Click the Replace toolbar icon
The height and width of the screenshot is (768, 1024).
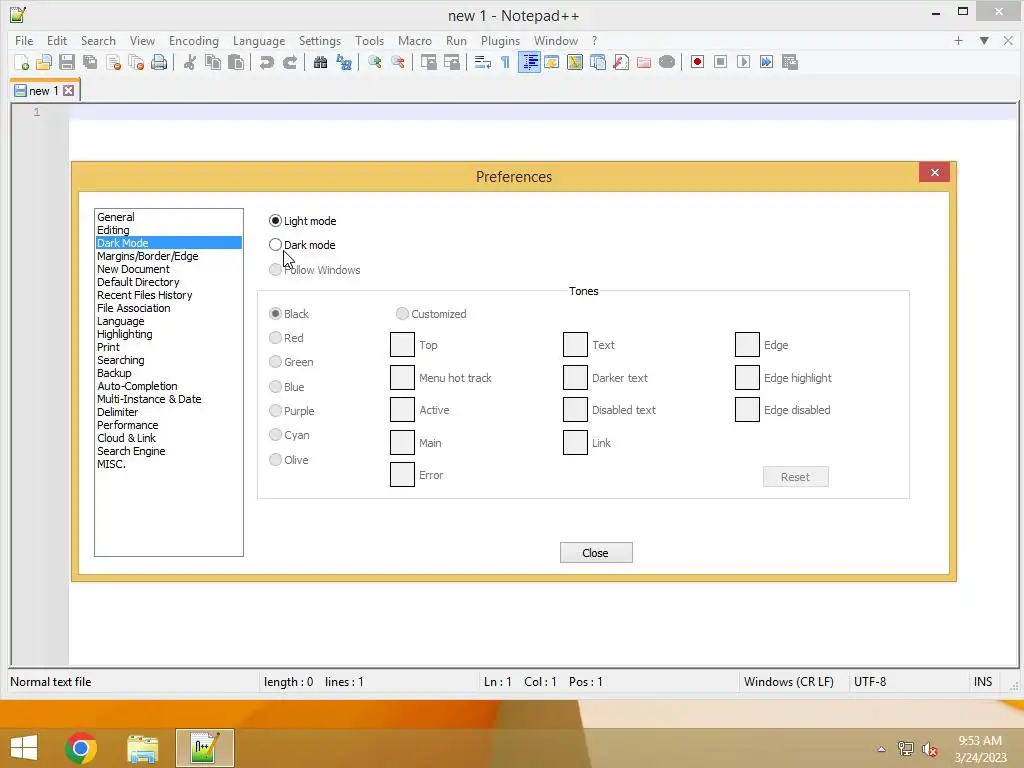tap(344, 62)
